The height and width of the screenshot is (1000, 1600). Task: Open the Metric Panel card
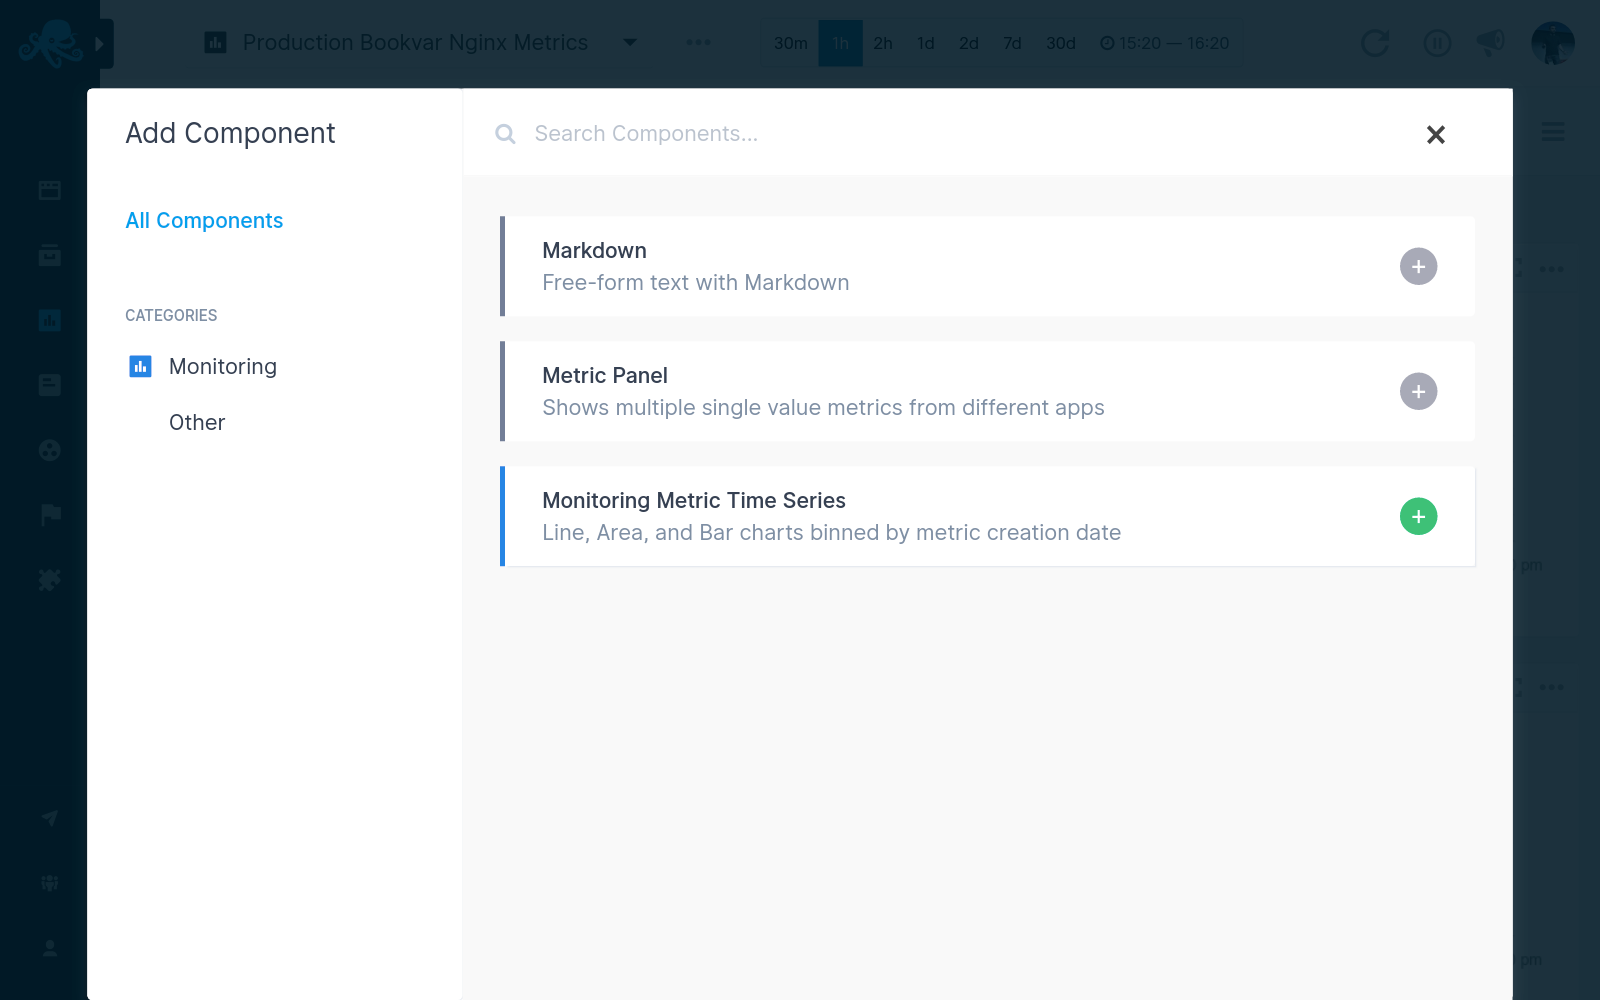pyautogui.click(x=987, y=391)
